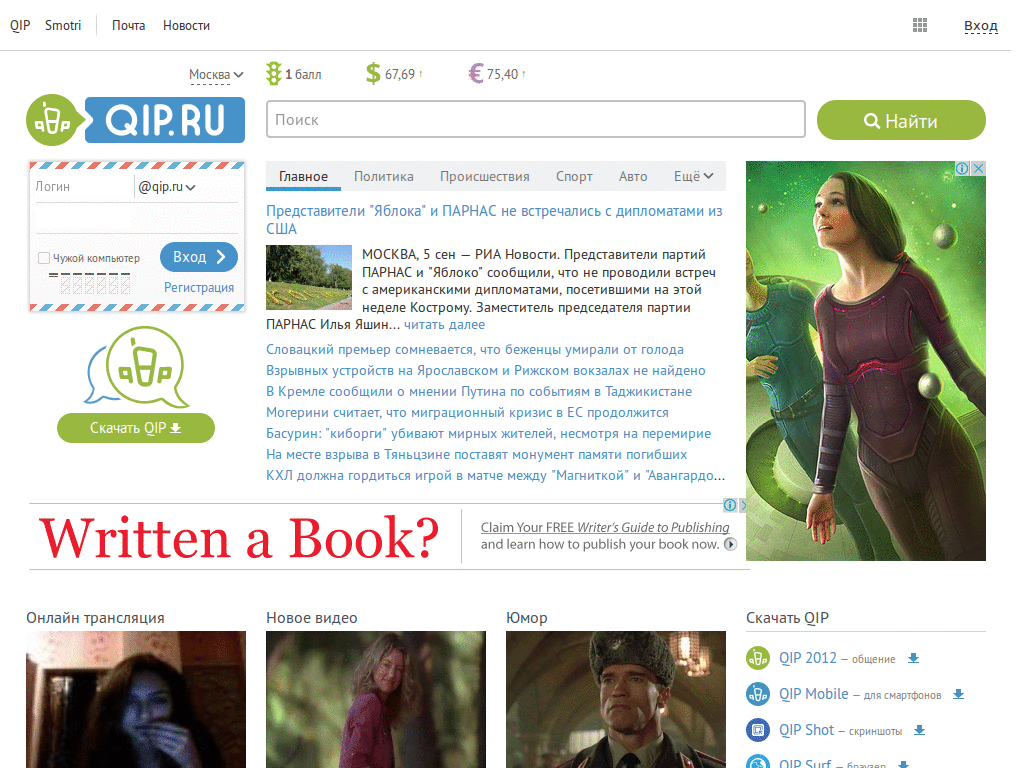
Task: Click the dollar rate 67,69 value
Action: [400, 74]
